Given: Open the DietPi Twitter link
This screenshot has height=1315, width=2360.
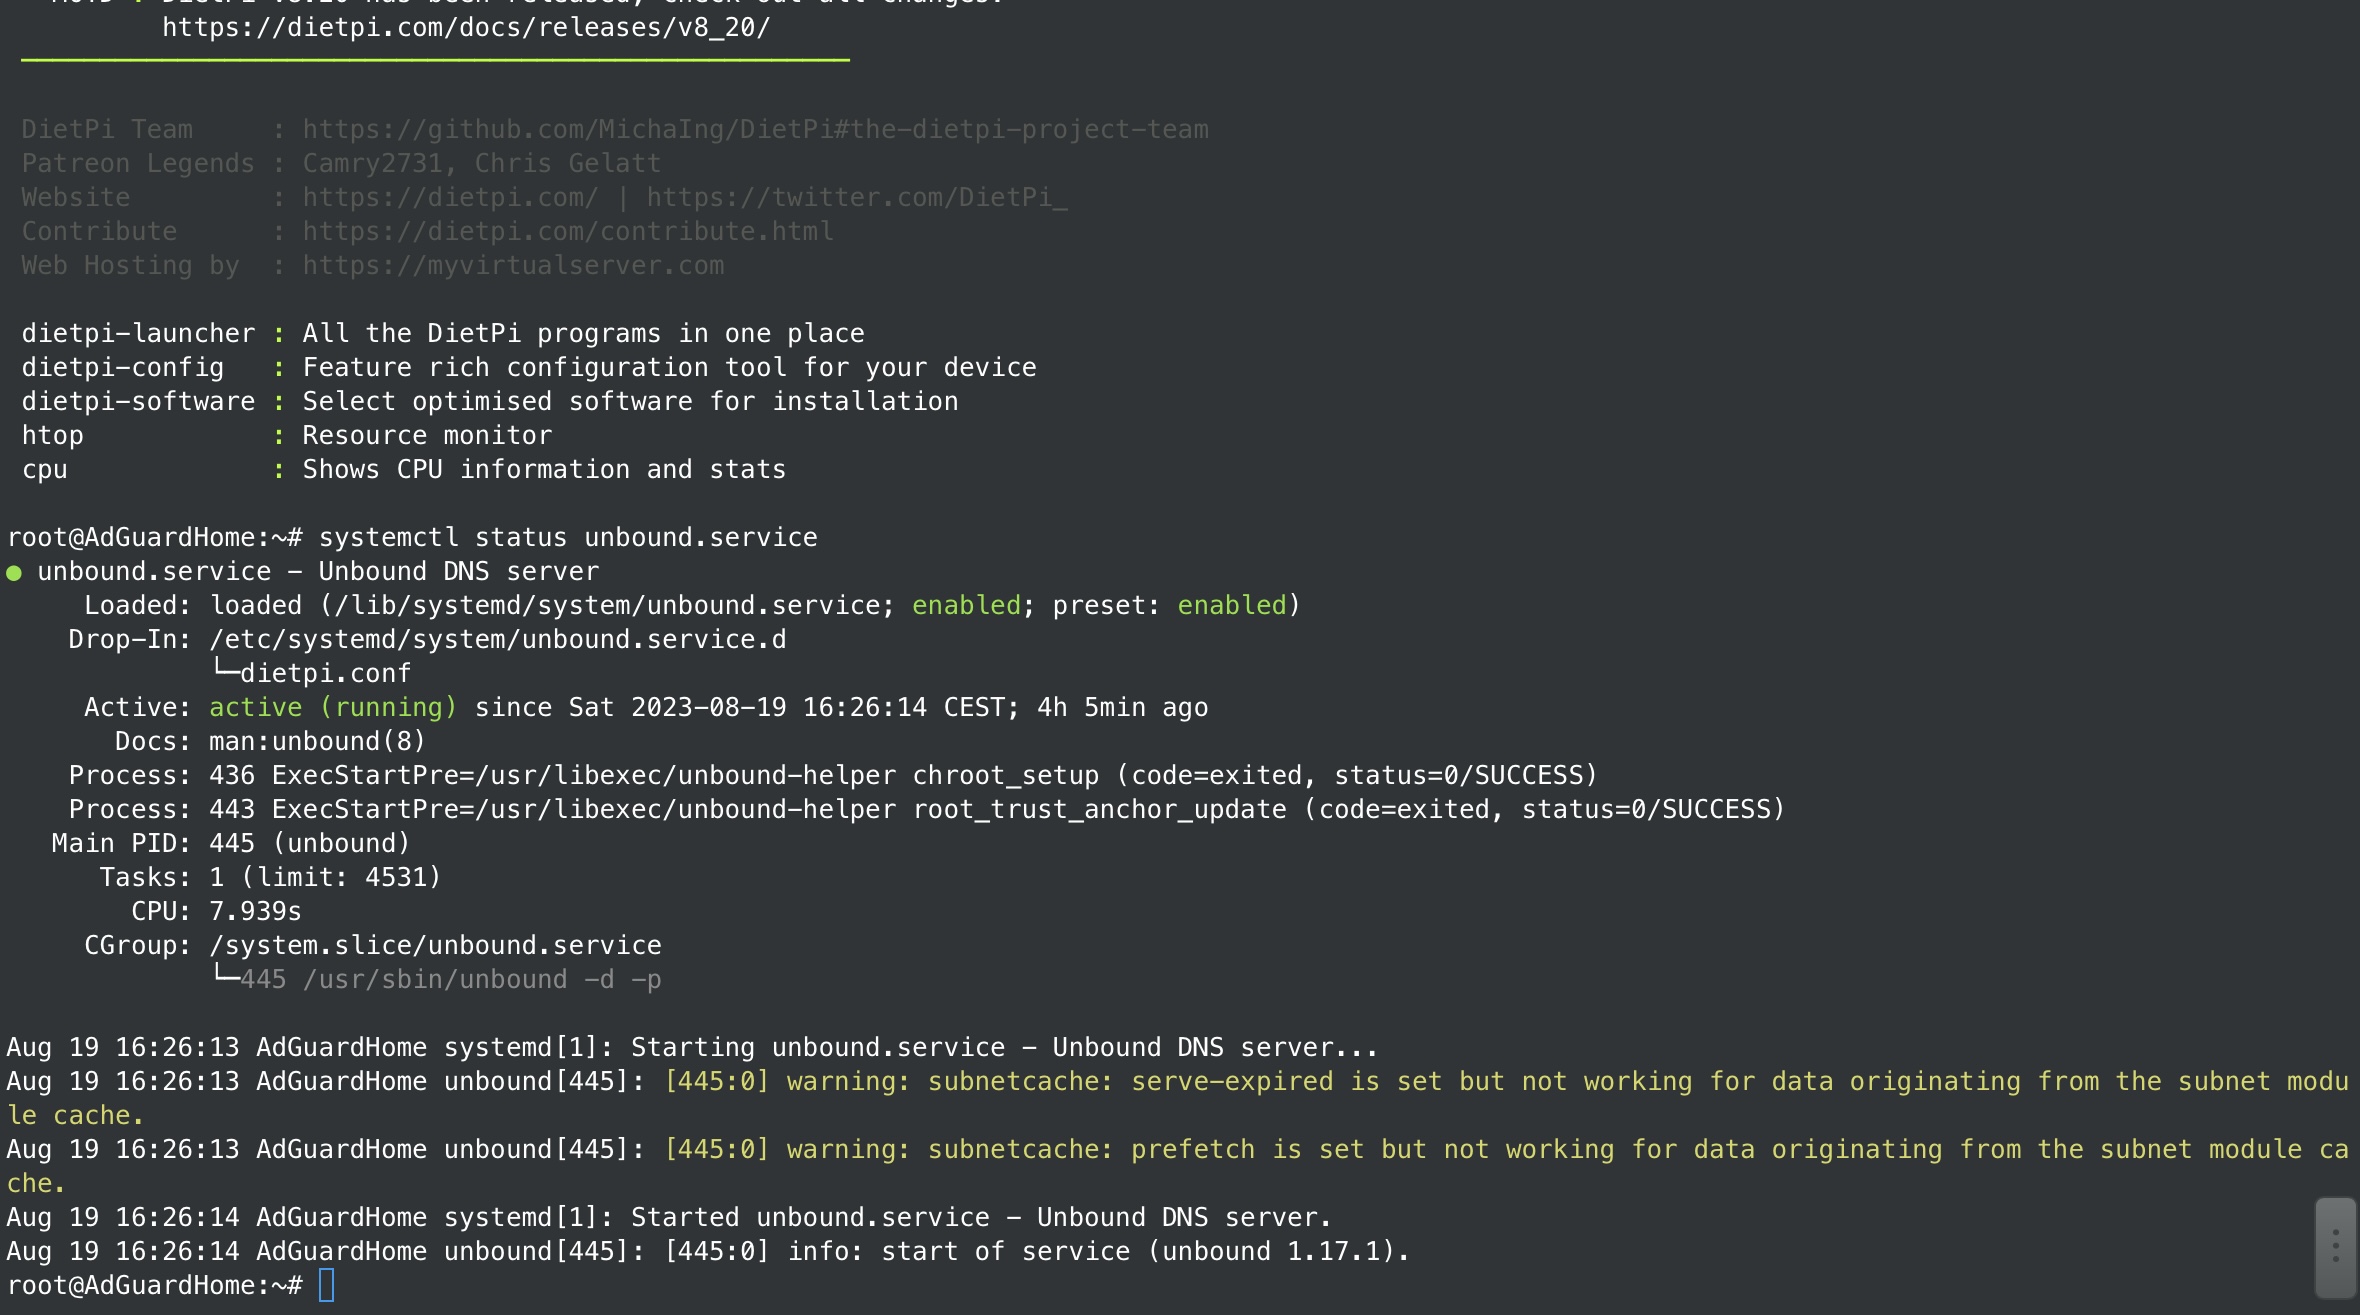Looking at the screenshot, I should [856, 198].
